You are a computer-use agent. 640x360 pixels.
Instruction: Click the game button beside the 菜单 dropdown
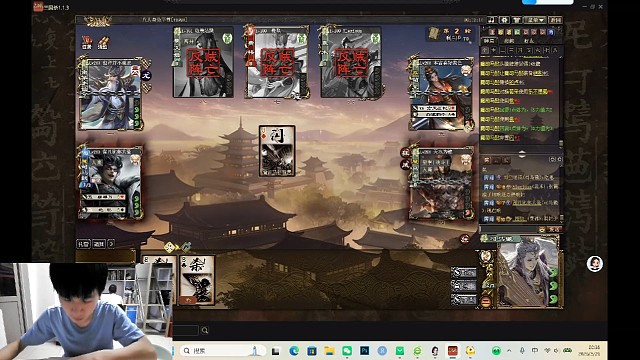(556, 20)
